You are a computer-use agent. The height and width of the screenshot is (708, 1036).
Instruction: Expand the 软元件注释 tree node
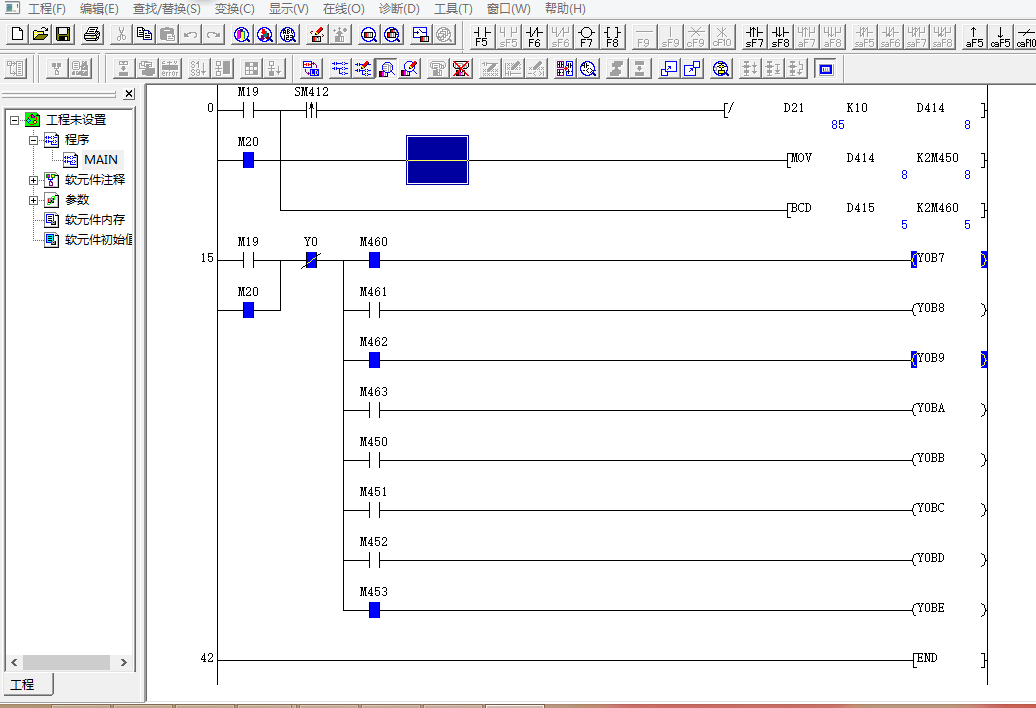point(34,180)
